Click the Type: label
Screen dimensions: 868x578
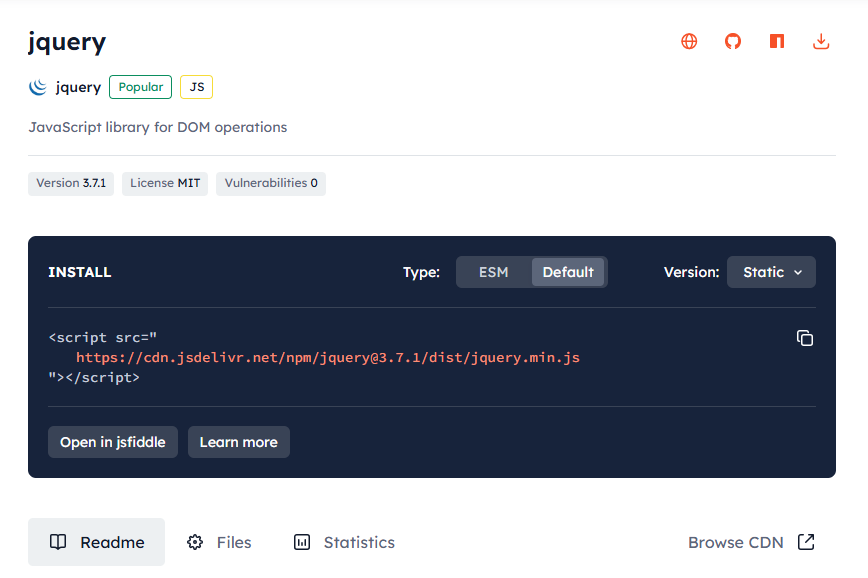[421, 272]
